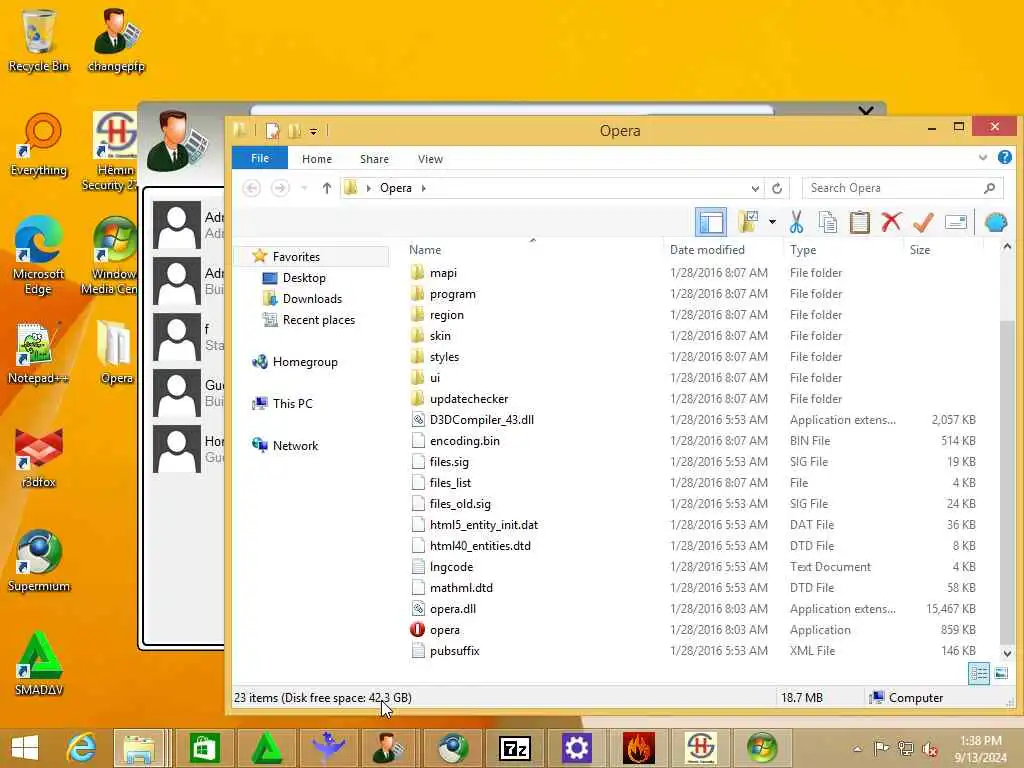Viewport: 1024px width, 768px height.
Task: Open the File ribbon tab
Action: [x=260, y=159]
